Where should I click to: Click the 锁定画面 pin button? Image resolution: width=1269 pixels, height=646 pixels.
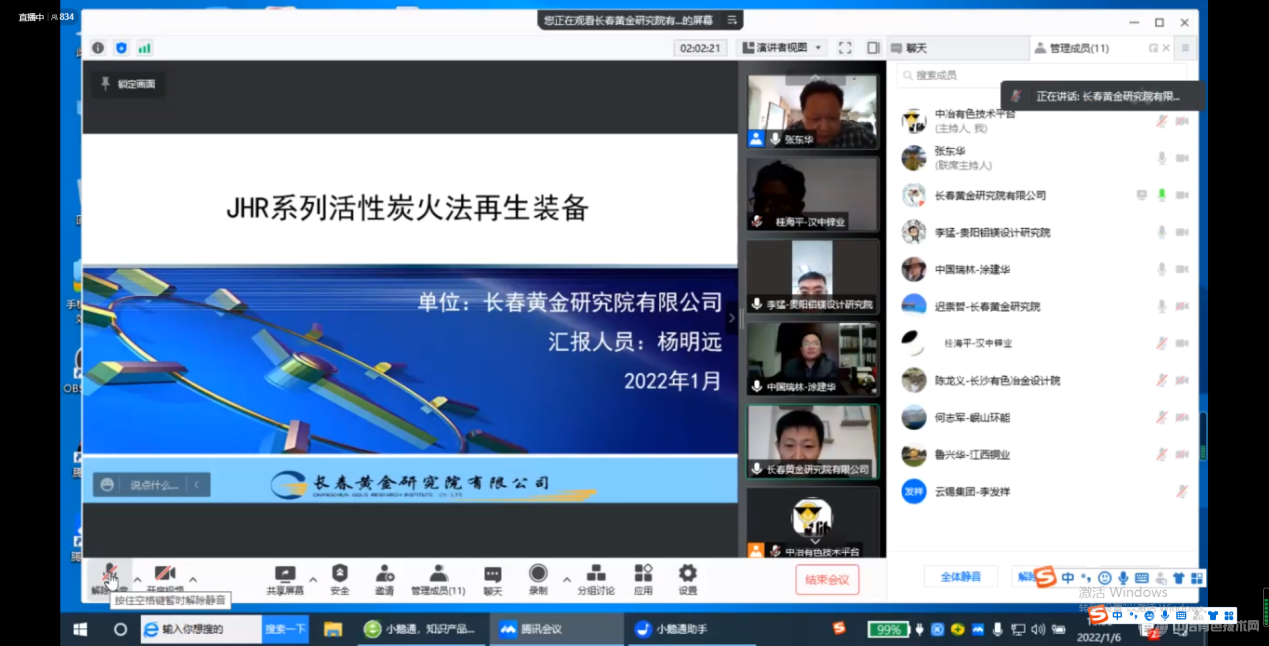click(127, 84)
